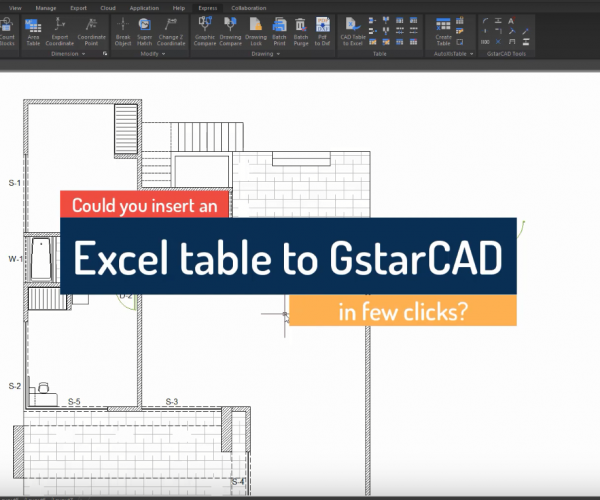Screen dimensions: 600x500
Task: Expand the Modify panel dropdown
Action: [x=163, y=54]
